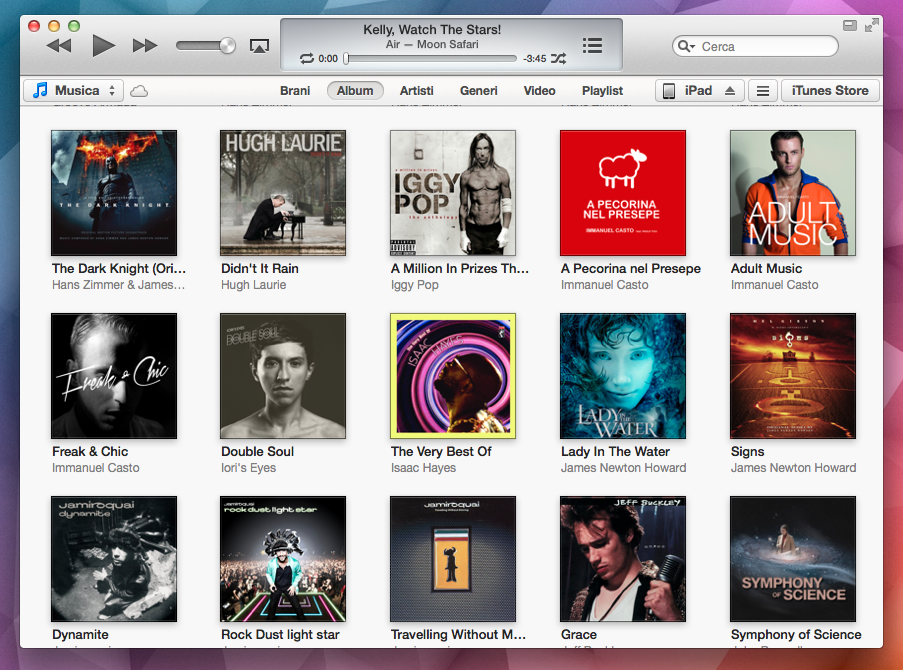The height and width of the screenshot is (670, 903).
Task: Click 'A Pecorina nel Presepe' title
Action: [x=631, y=268]
